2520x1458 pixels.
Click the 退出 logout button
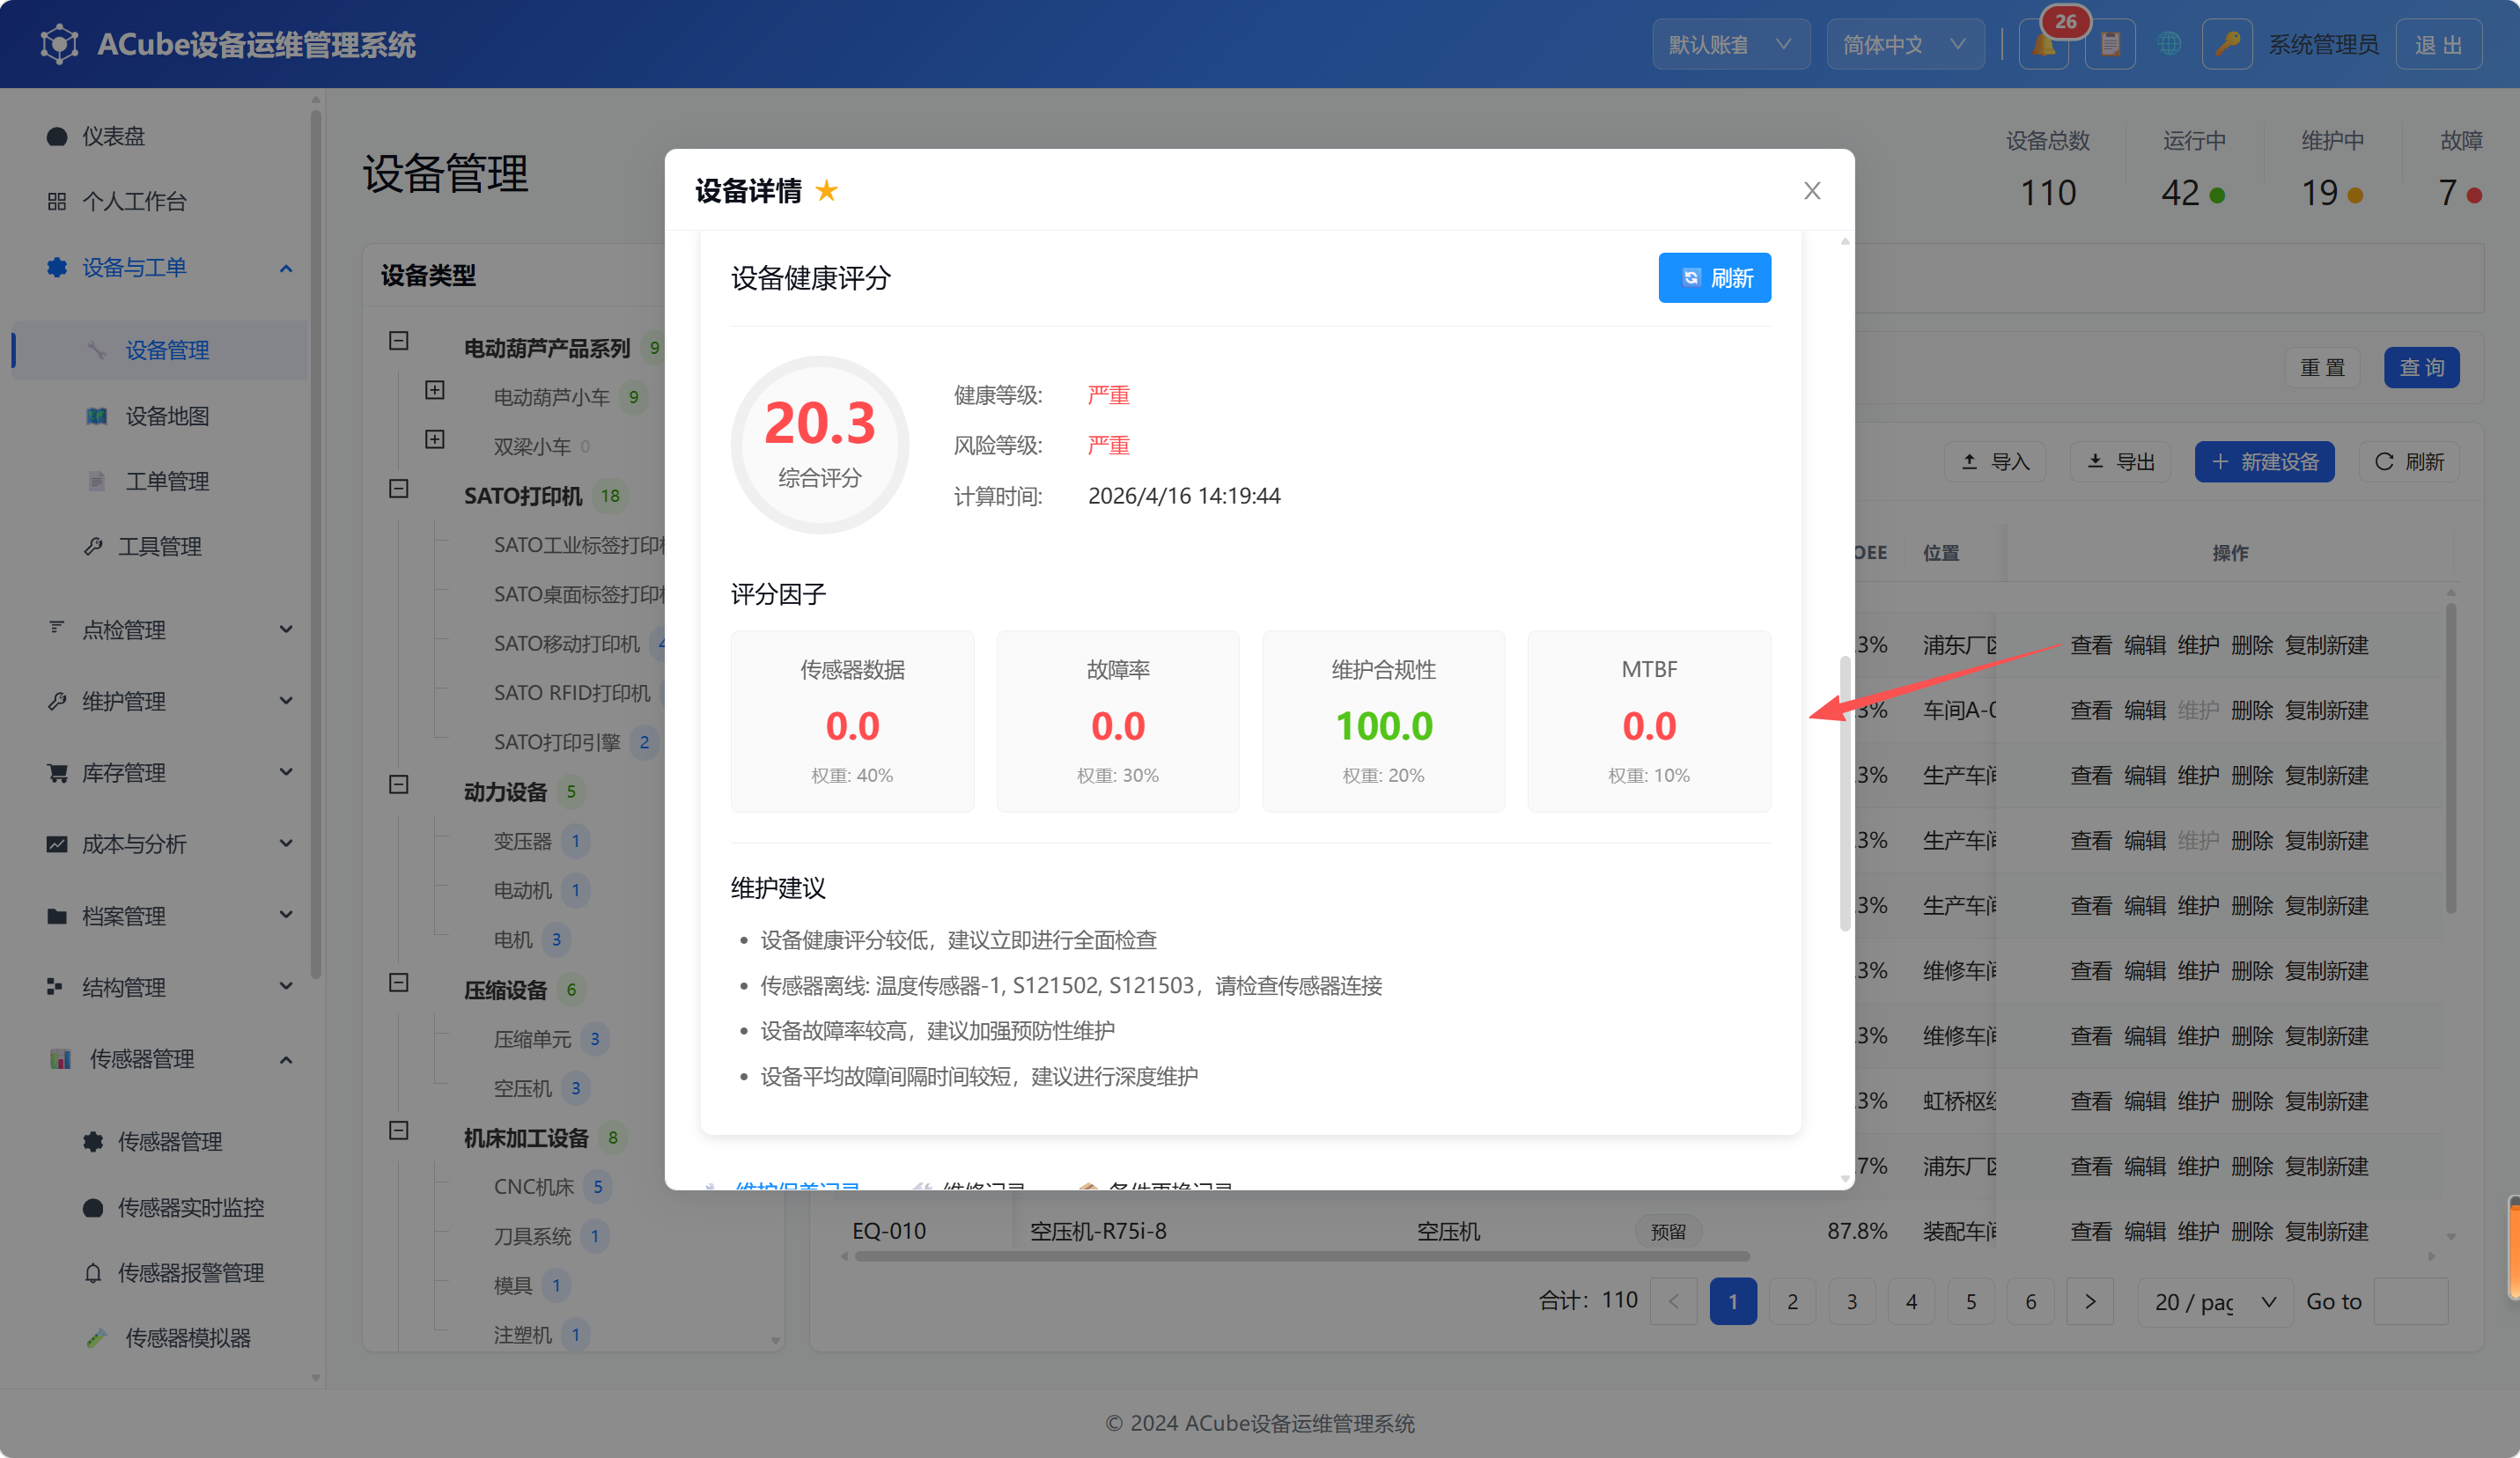click(2438, 45)
